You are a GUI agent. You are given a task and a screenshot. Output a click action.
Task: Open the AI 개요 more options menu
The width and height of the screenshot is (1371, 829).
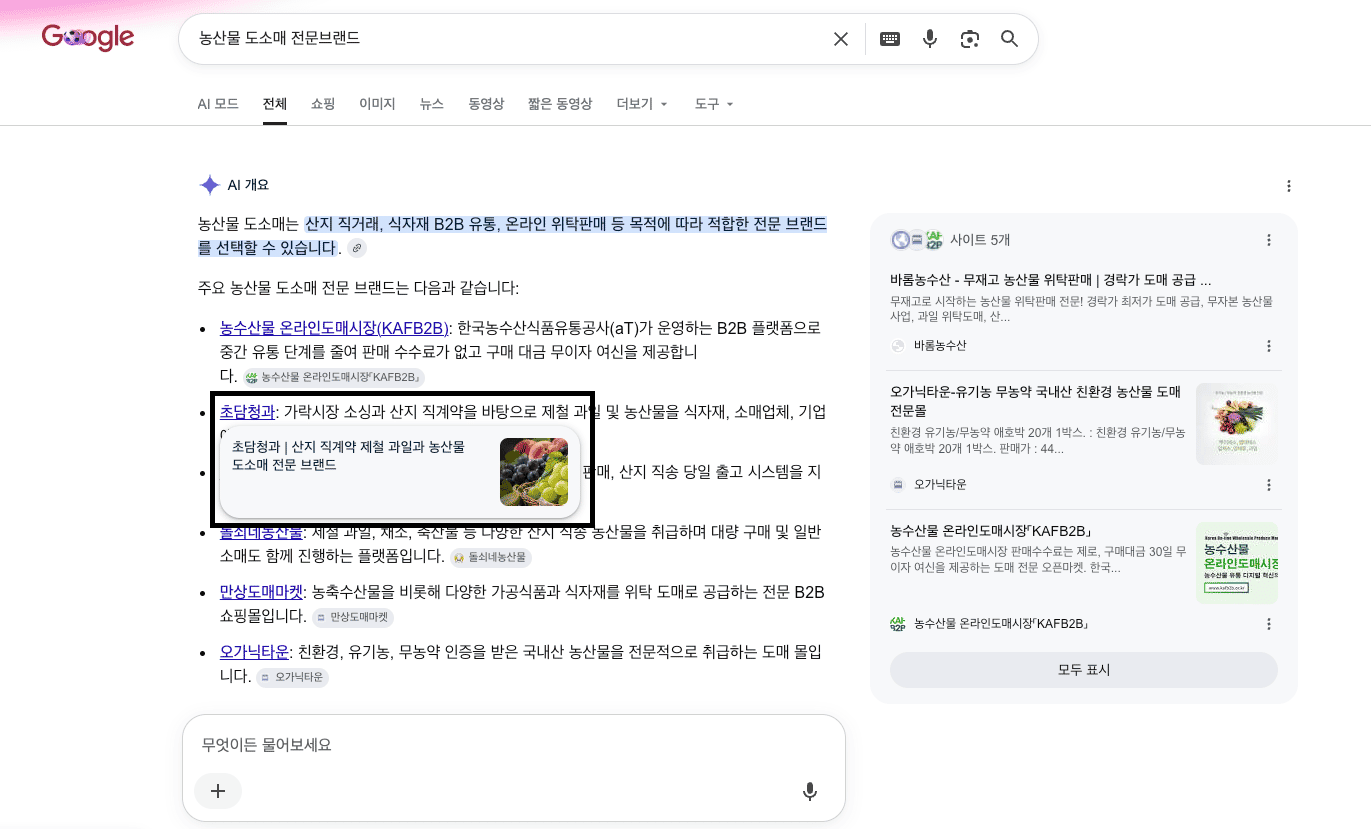point(1289,186)
